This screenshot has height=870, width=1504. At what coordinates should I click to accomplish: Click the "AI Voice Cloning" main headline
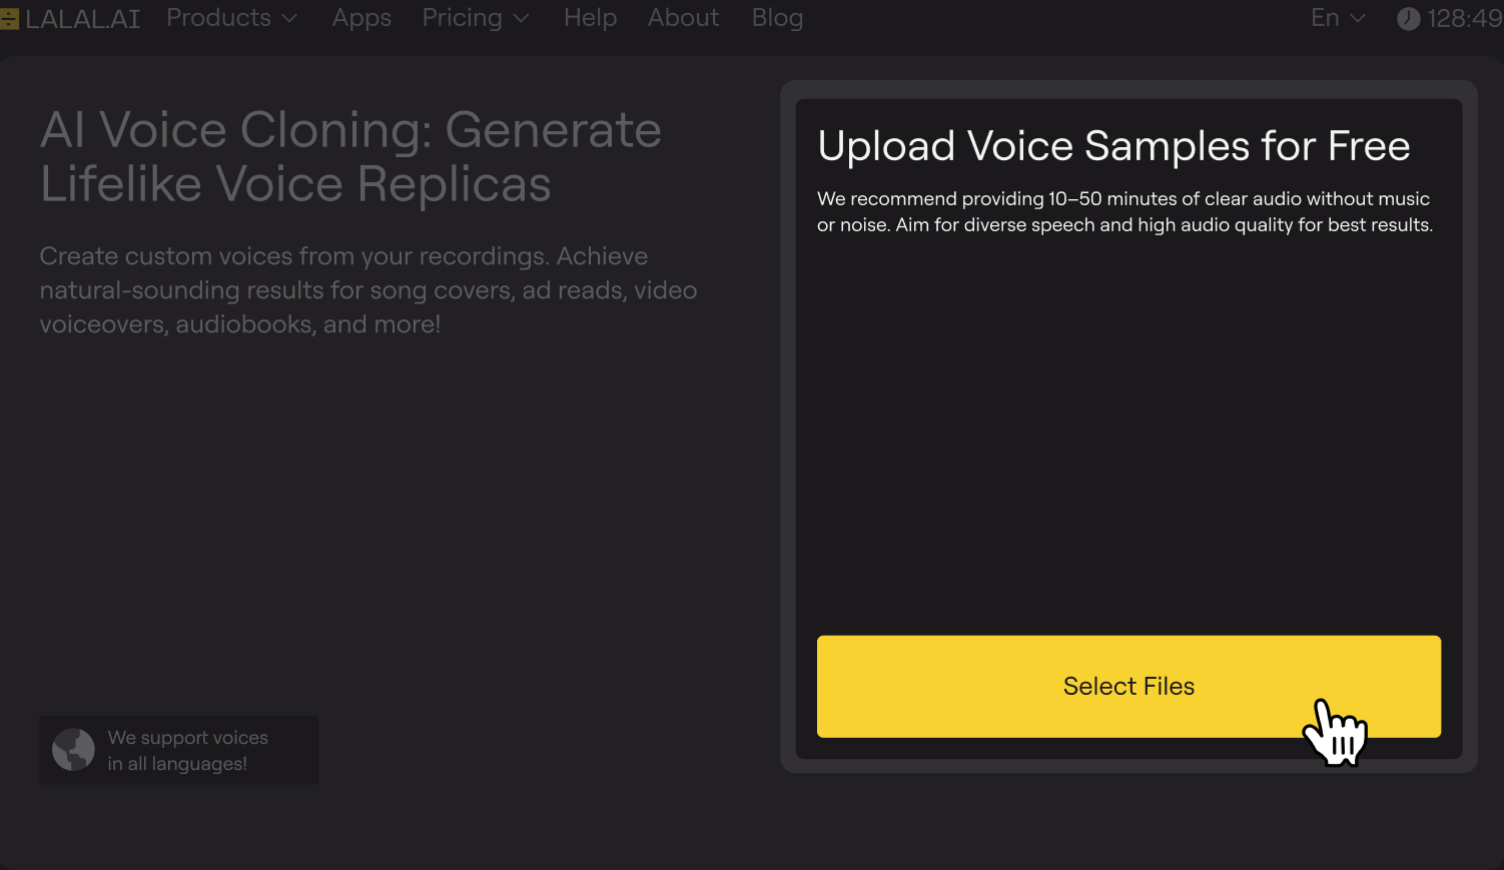click(350, 157)
